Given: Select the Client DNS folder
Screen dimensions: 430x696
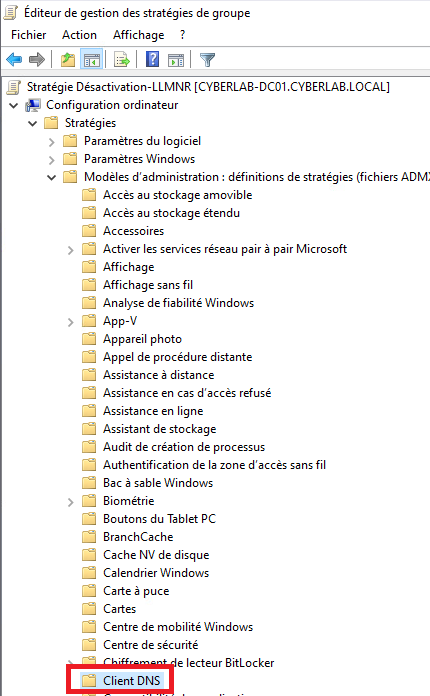Looking at the screenshot, I should [131, 680].
